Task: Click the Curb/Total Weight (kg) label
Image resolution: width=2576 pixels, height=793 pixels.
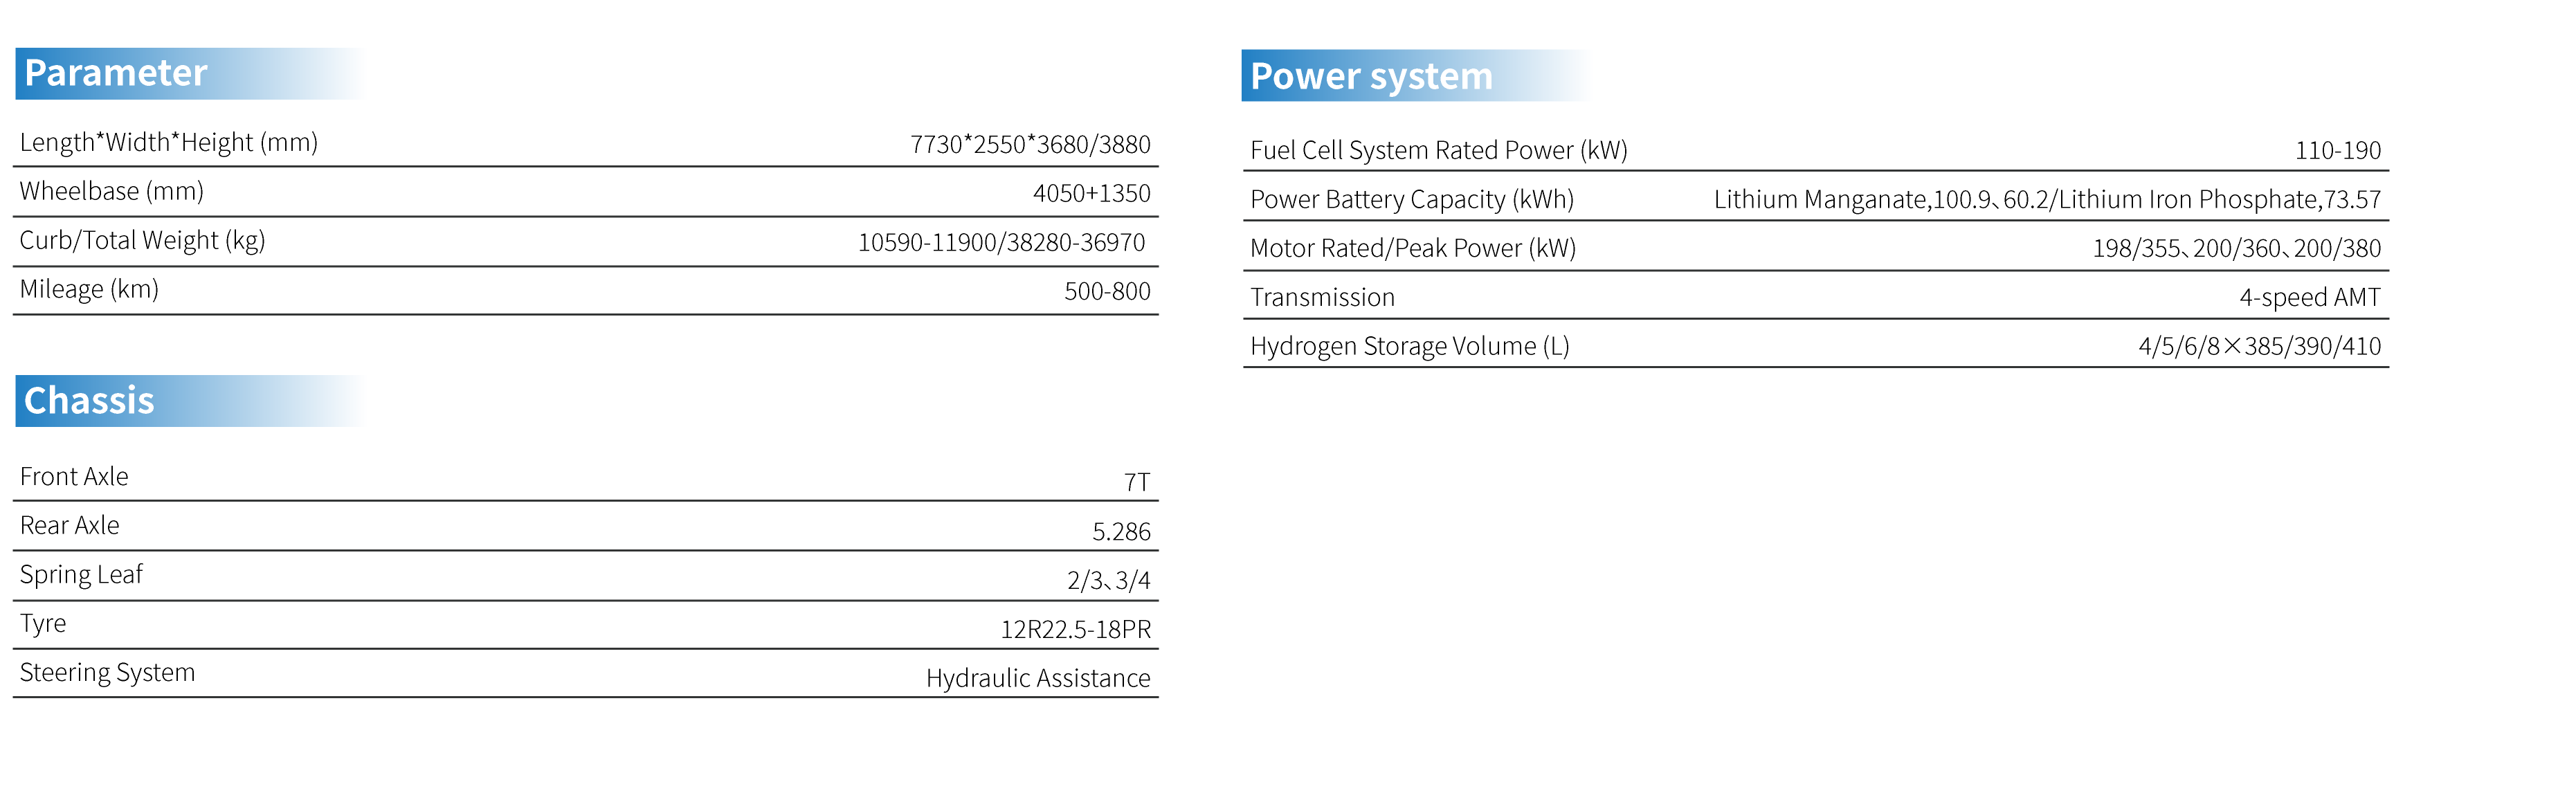Action: 143,241
